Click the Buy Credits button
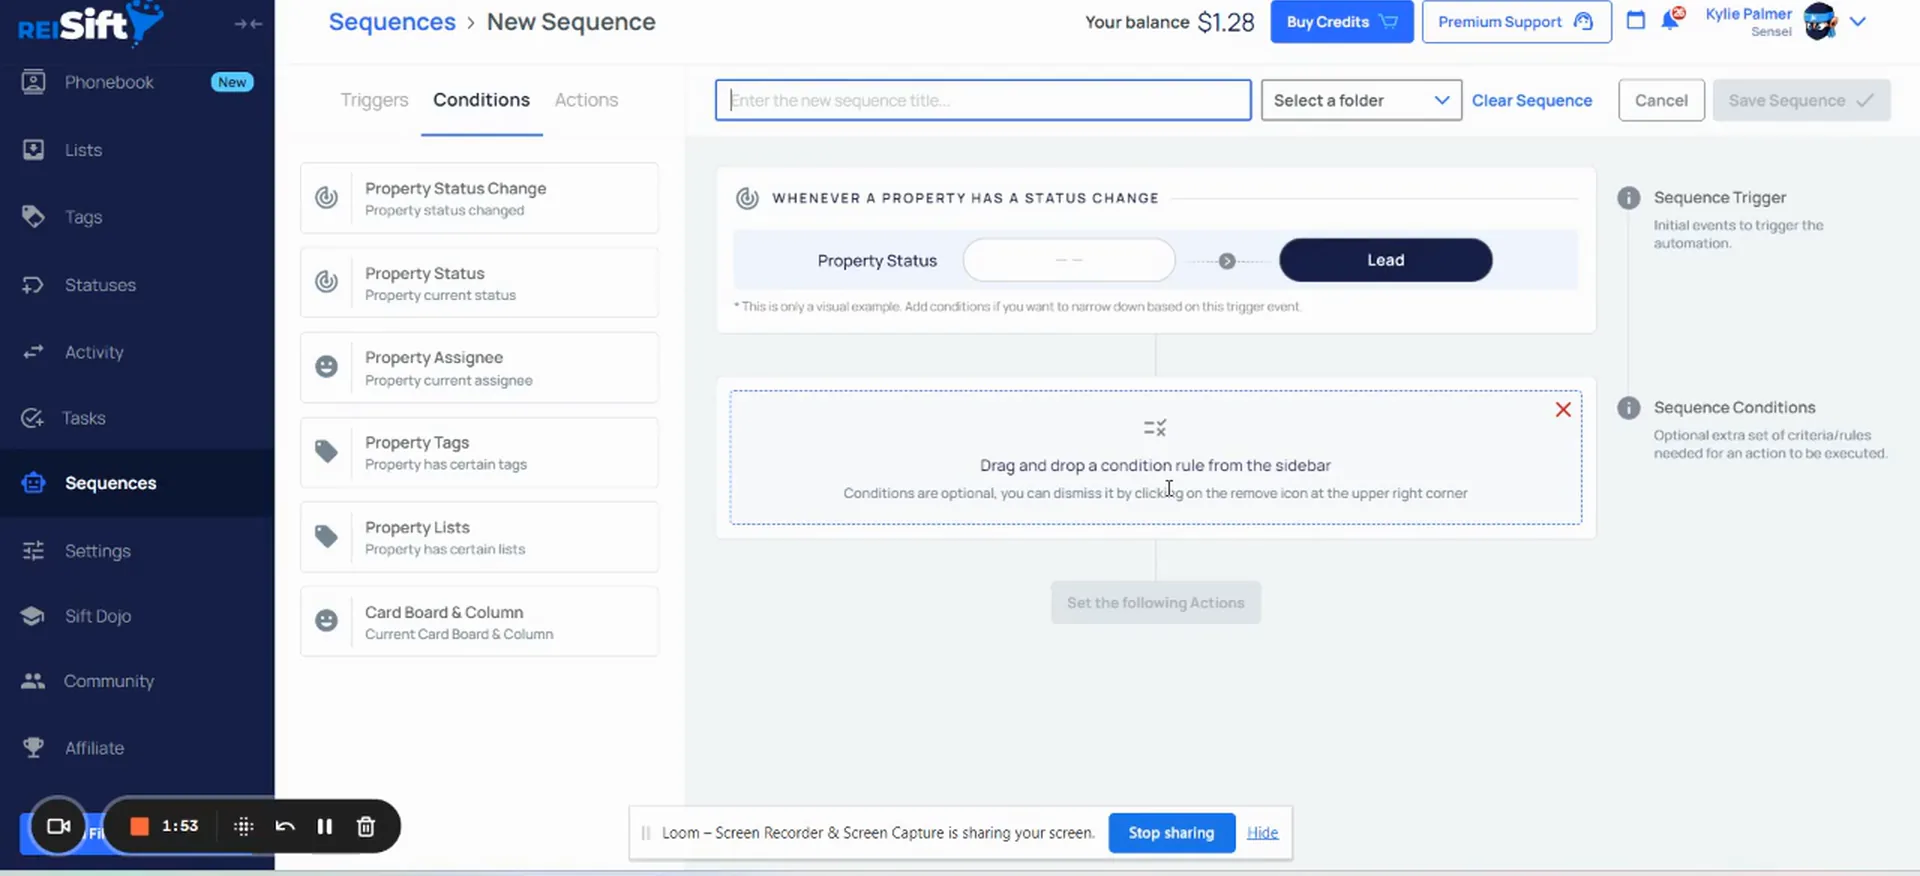This screenshot has height=876, width=1920. pos(1341,22)
